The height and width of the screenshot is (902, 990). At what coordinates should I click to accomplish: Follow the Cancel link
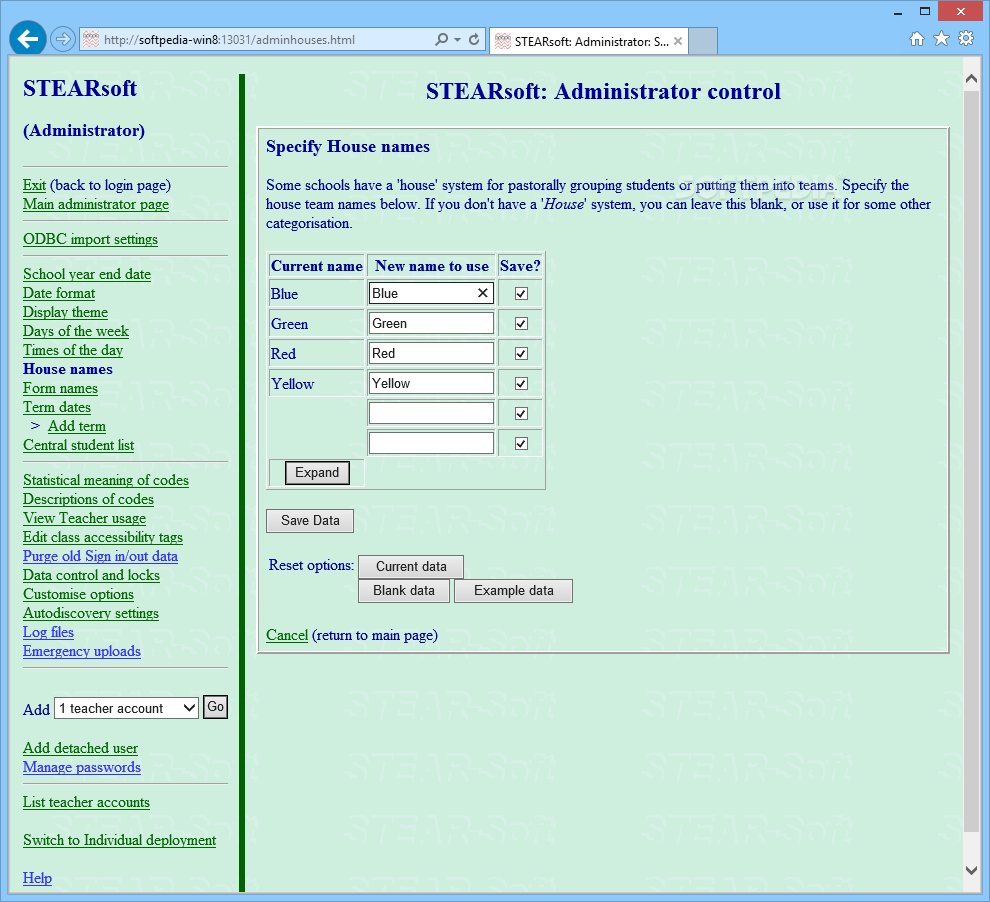tap(287, 635)
